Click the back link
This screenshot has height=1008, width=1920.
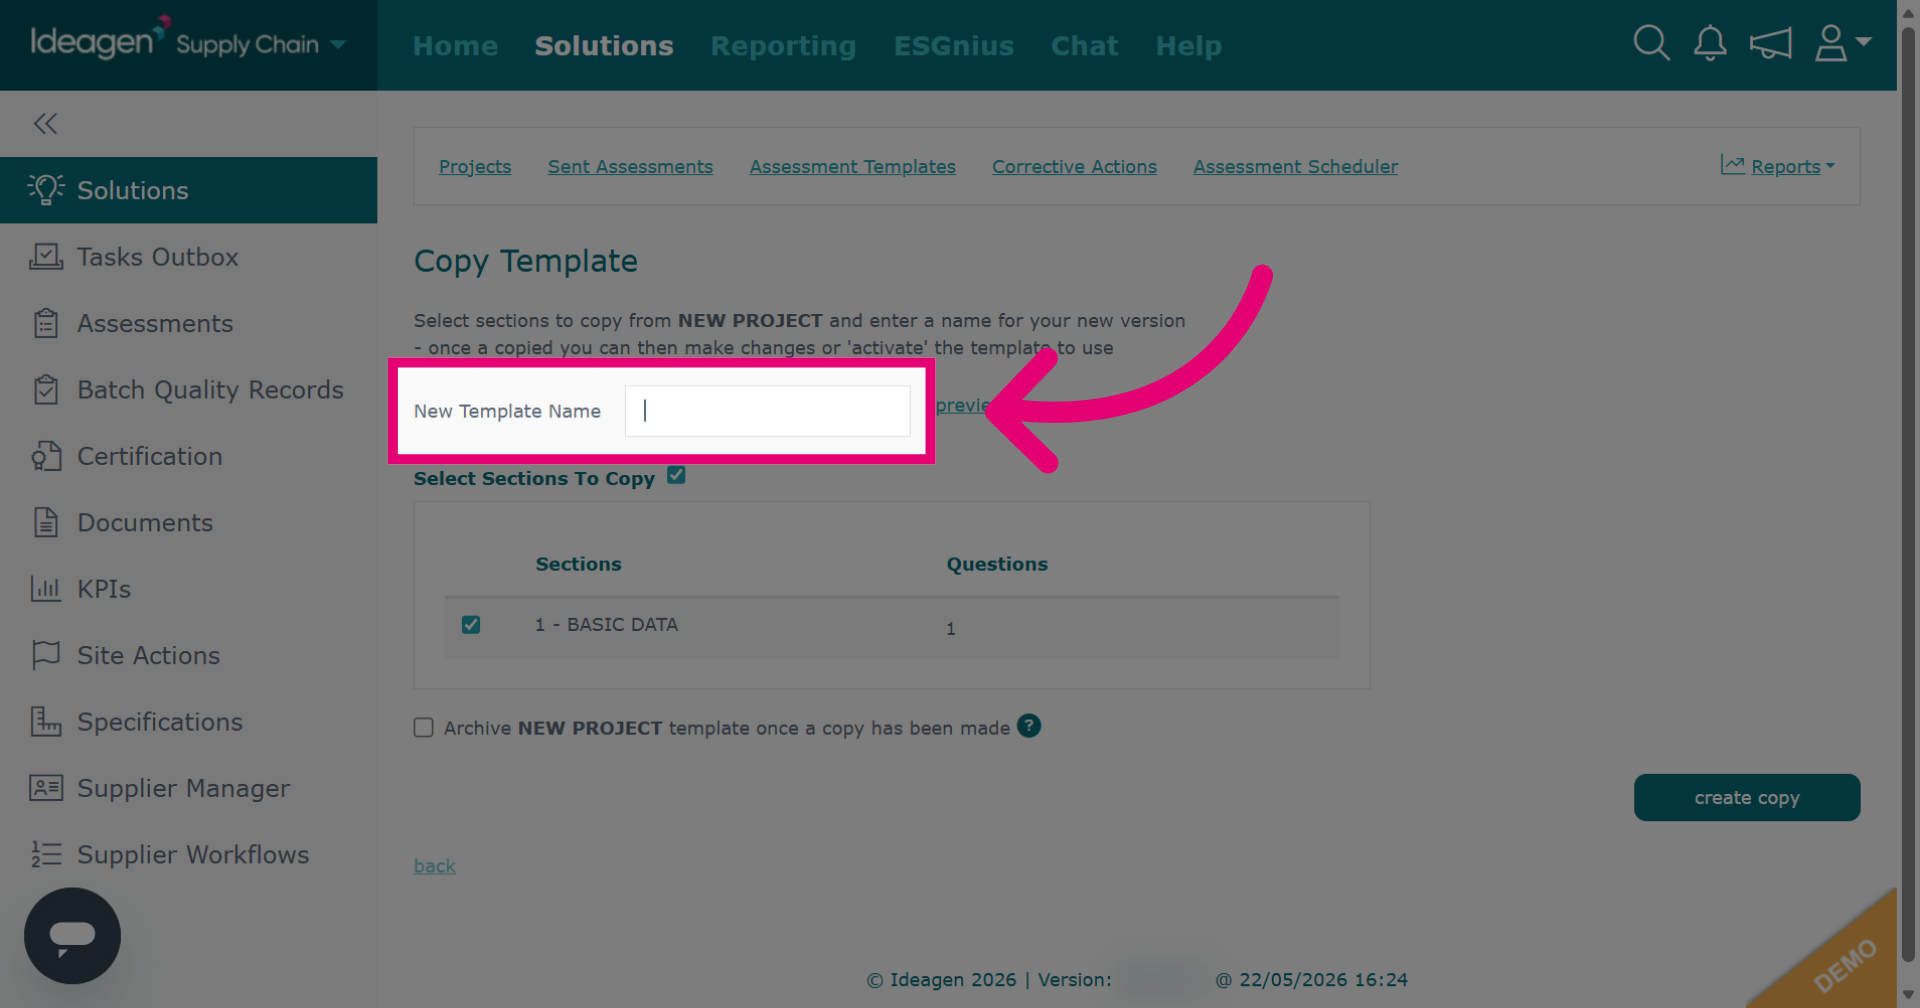pyautogui.click(x=435, y=866)
